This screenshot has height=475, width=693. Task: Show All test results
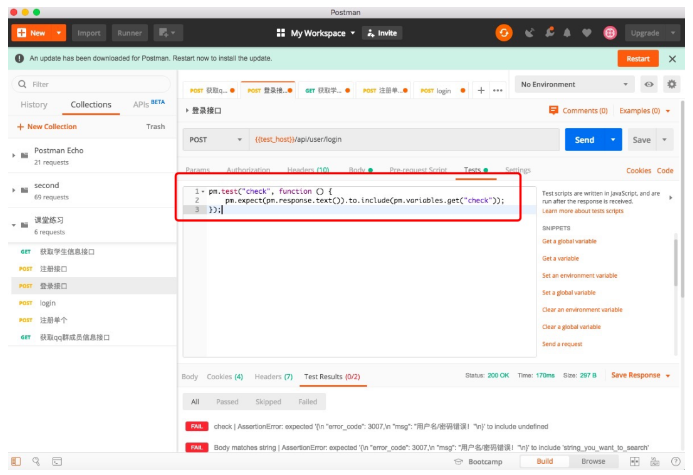coord(195,402)
